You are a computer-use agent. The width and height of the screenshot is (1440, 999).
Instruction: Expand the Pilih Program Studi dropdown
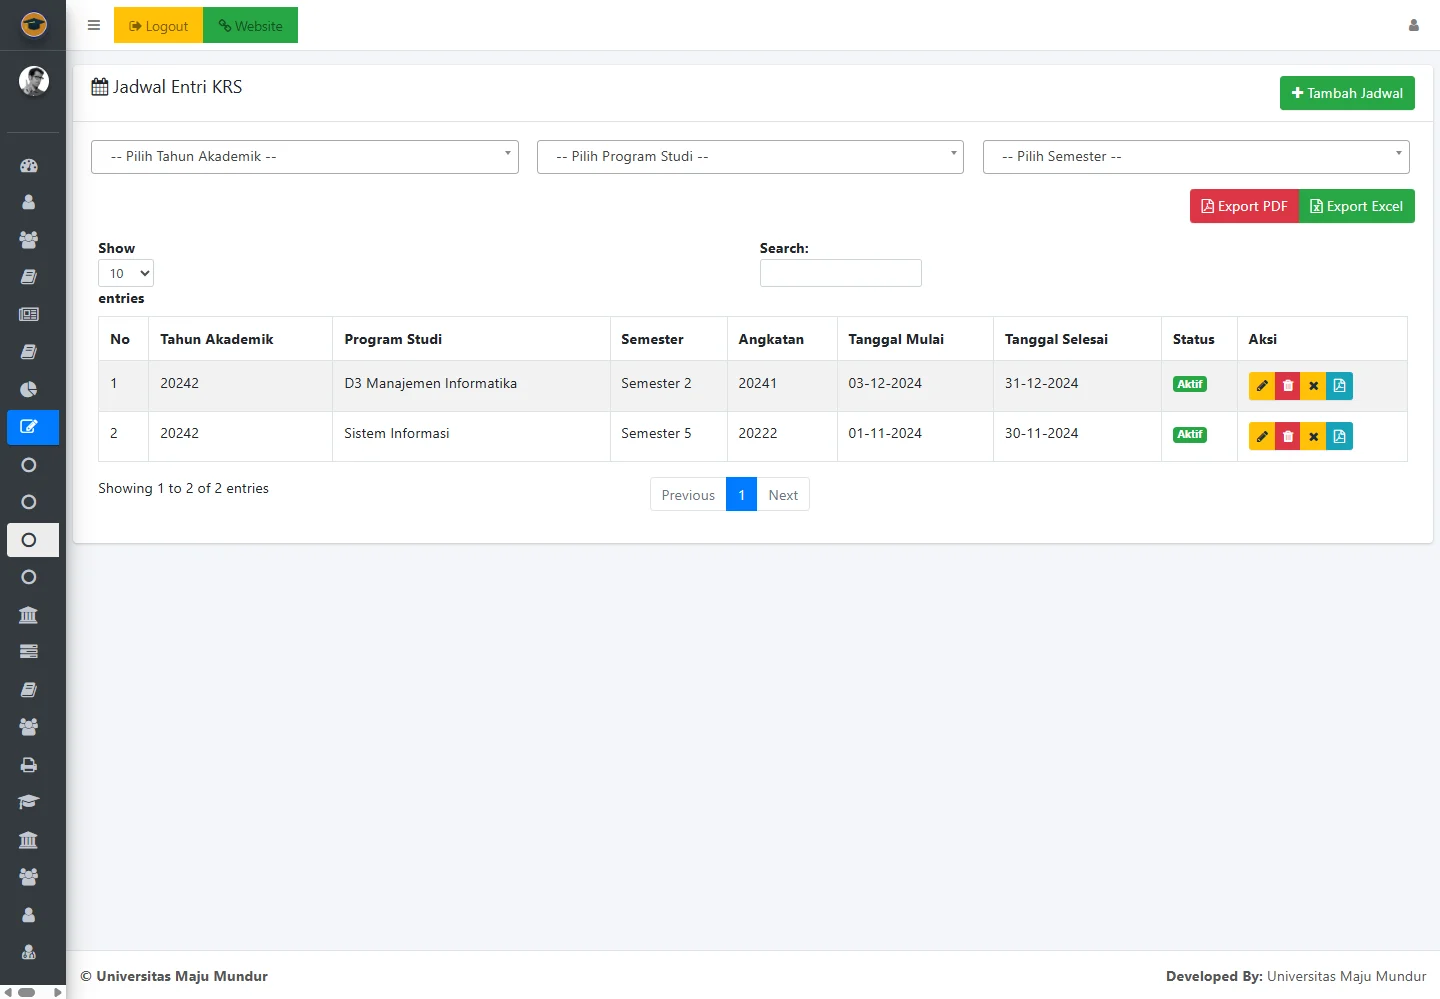point(750,157)
